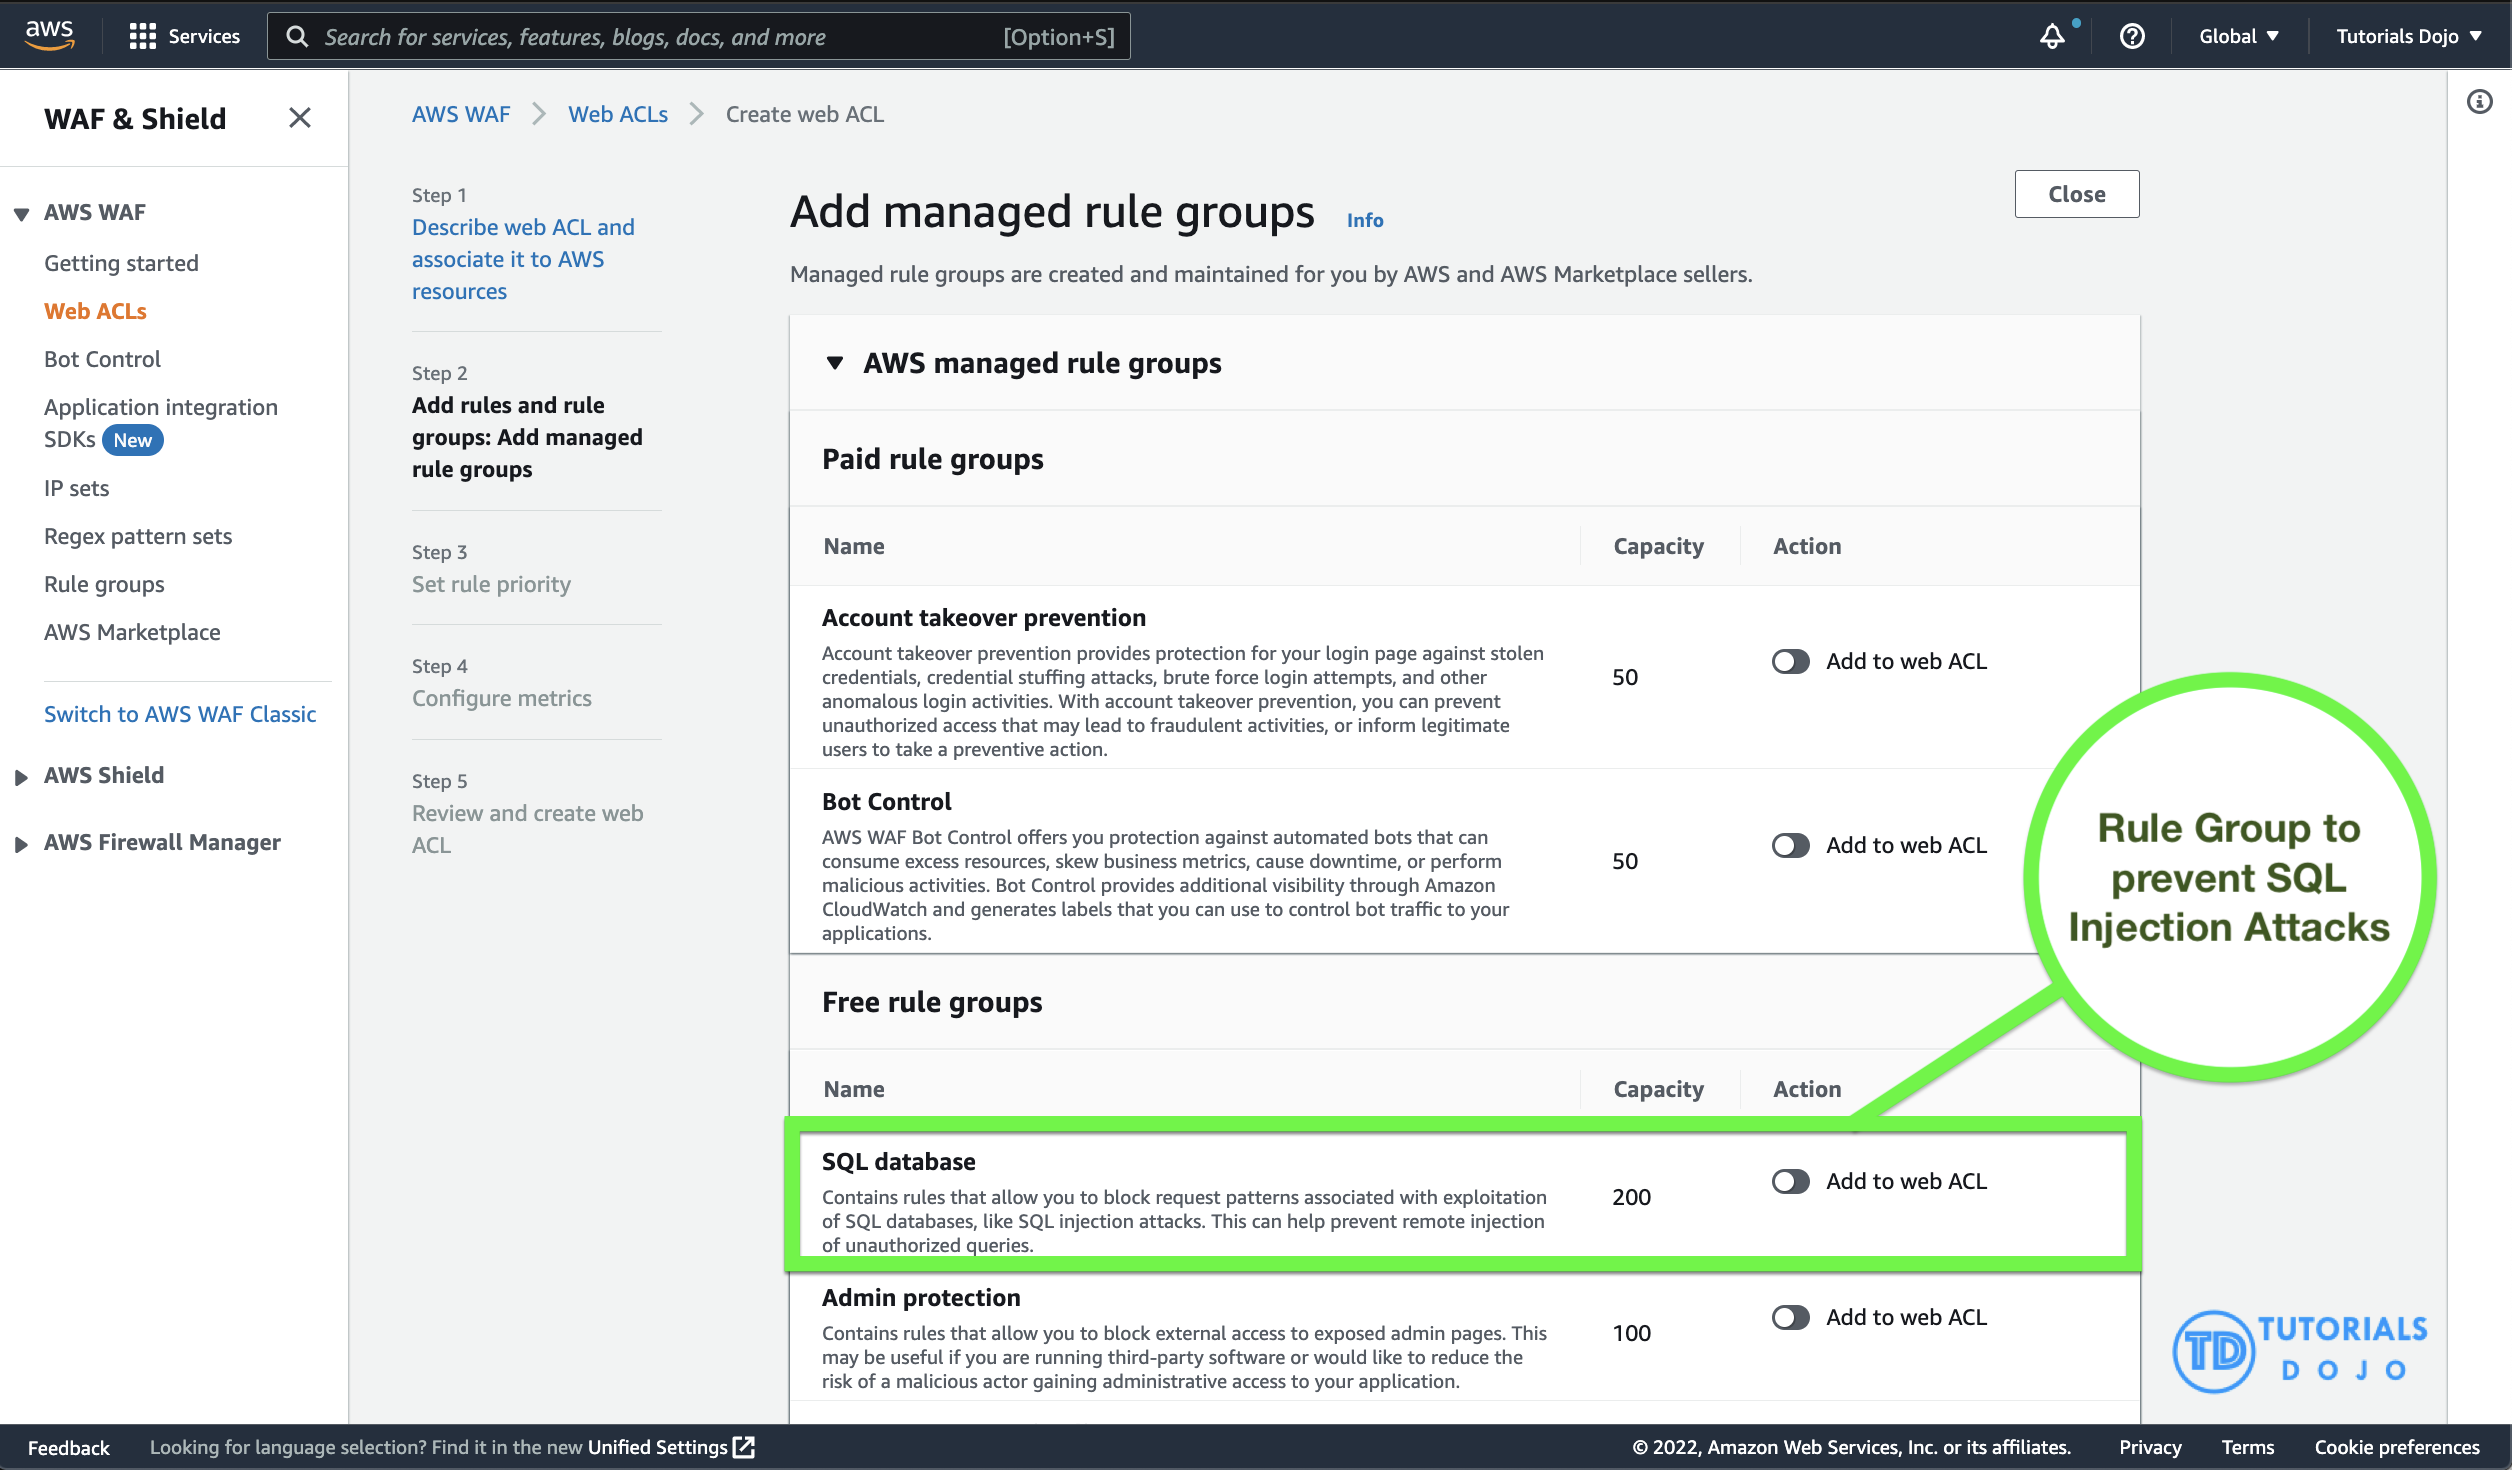Open Application integration SDKs sidebar item

click(x=161, y=423)
